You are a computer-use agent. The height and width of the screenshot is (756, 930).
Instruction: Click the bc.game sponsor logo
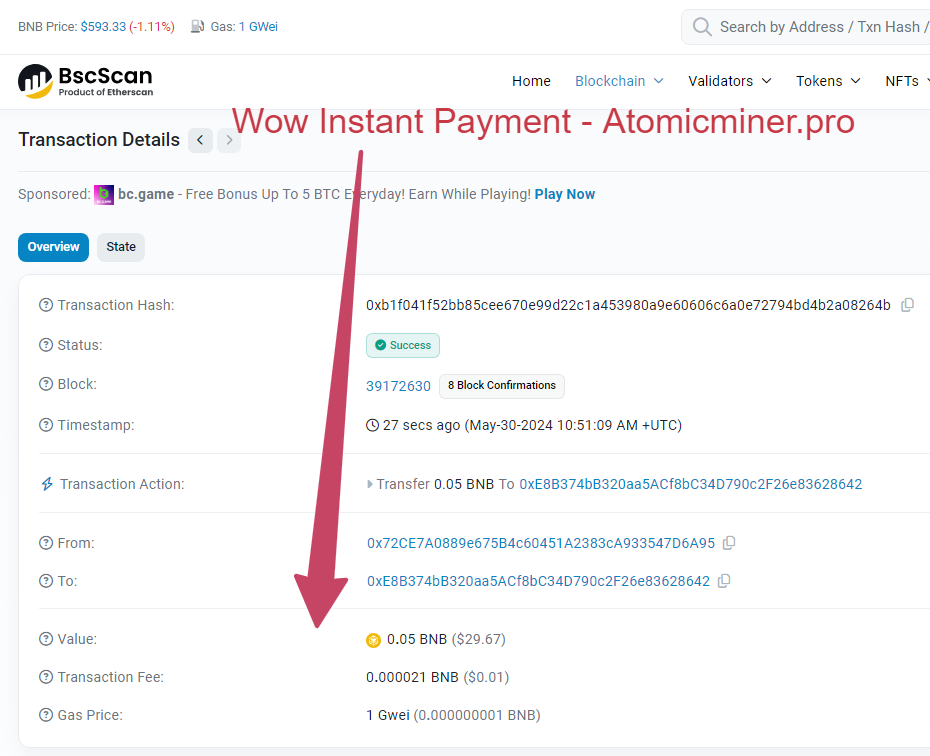pyautogui.click(x=104, y=194)
